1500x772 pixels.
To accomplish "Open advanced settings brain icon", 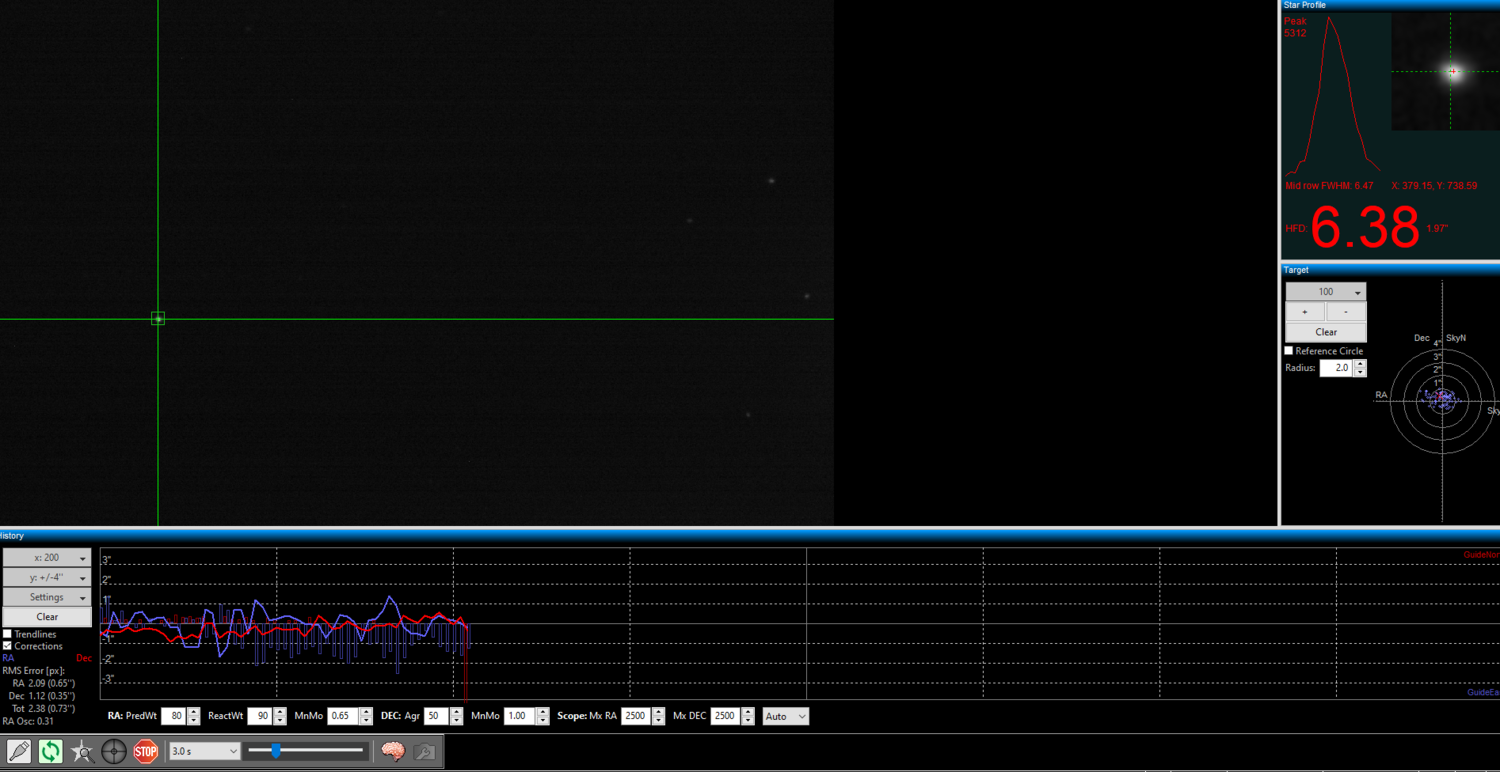I will coord(393,751).
